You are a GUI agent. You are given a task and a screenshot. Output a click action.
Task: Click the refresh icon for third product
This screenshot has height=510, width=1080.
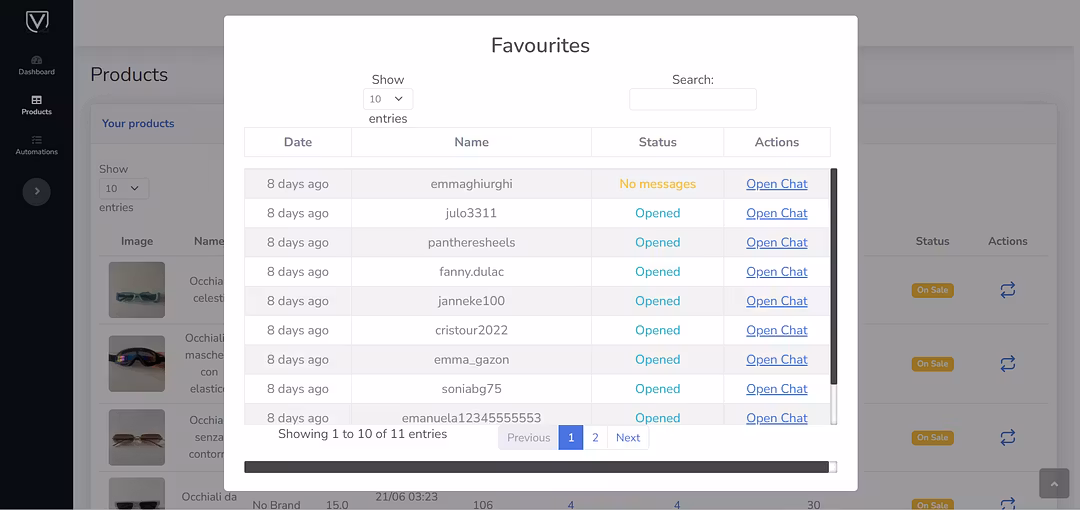point(1007,437)
